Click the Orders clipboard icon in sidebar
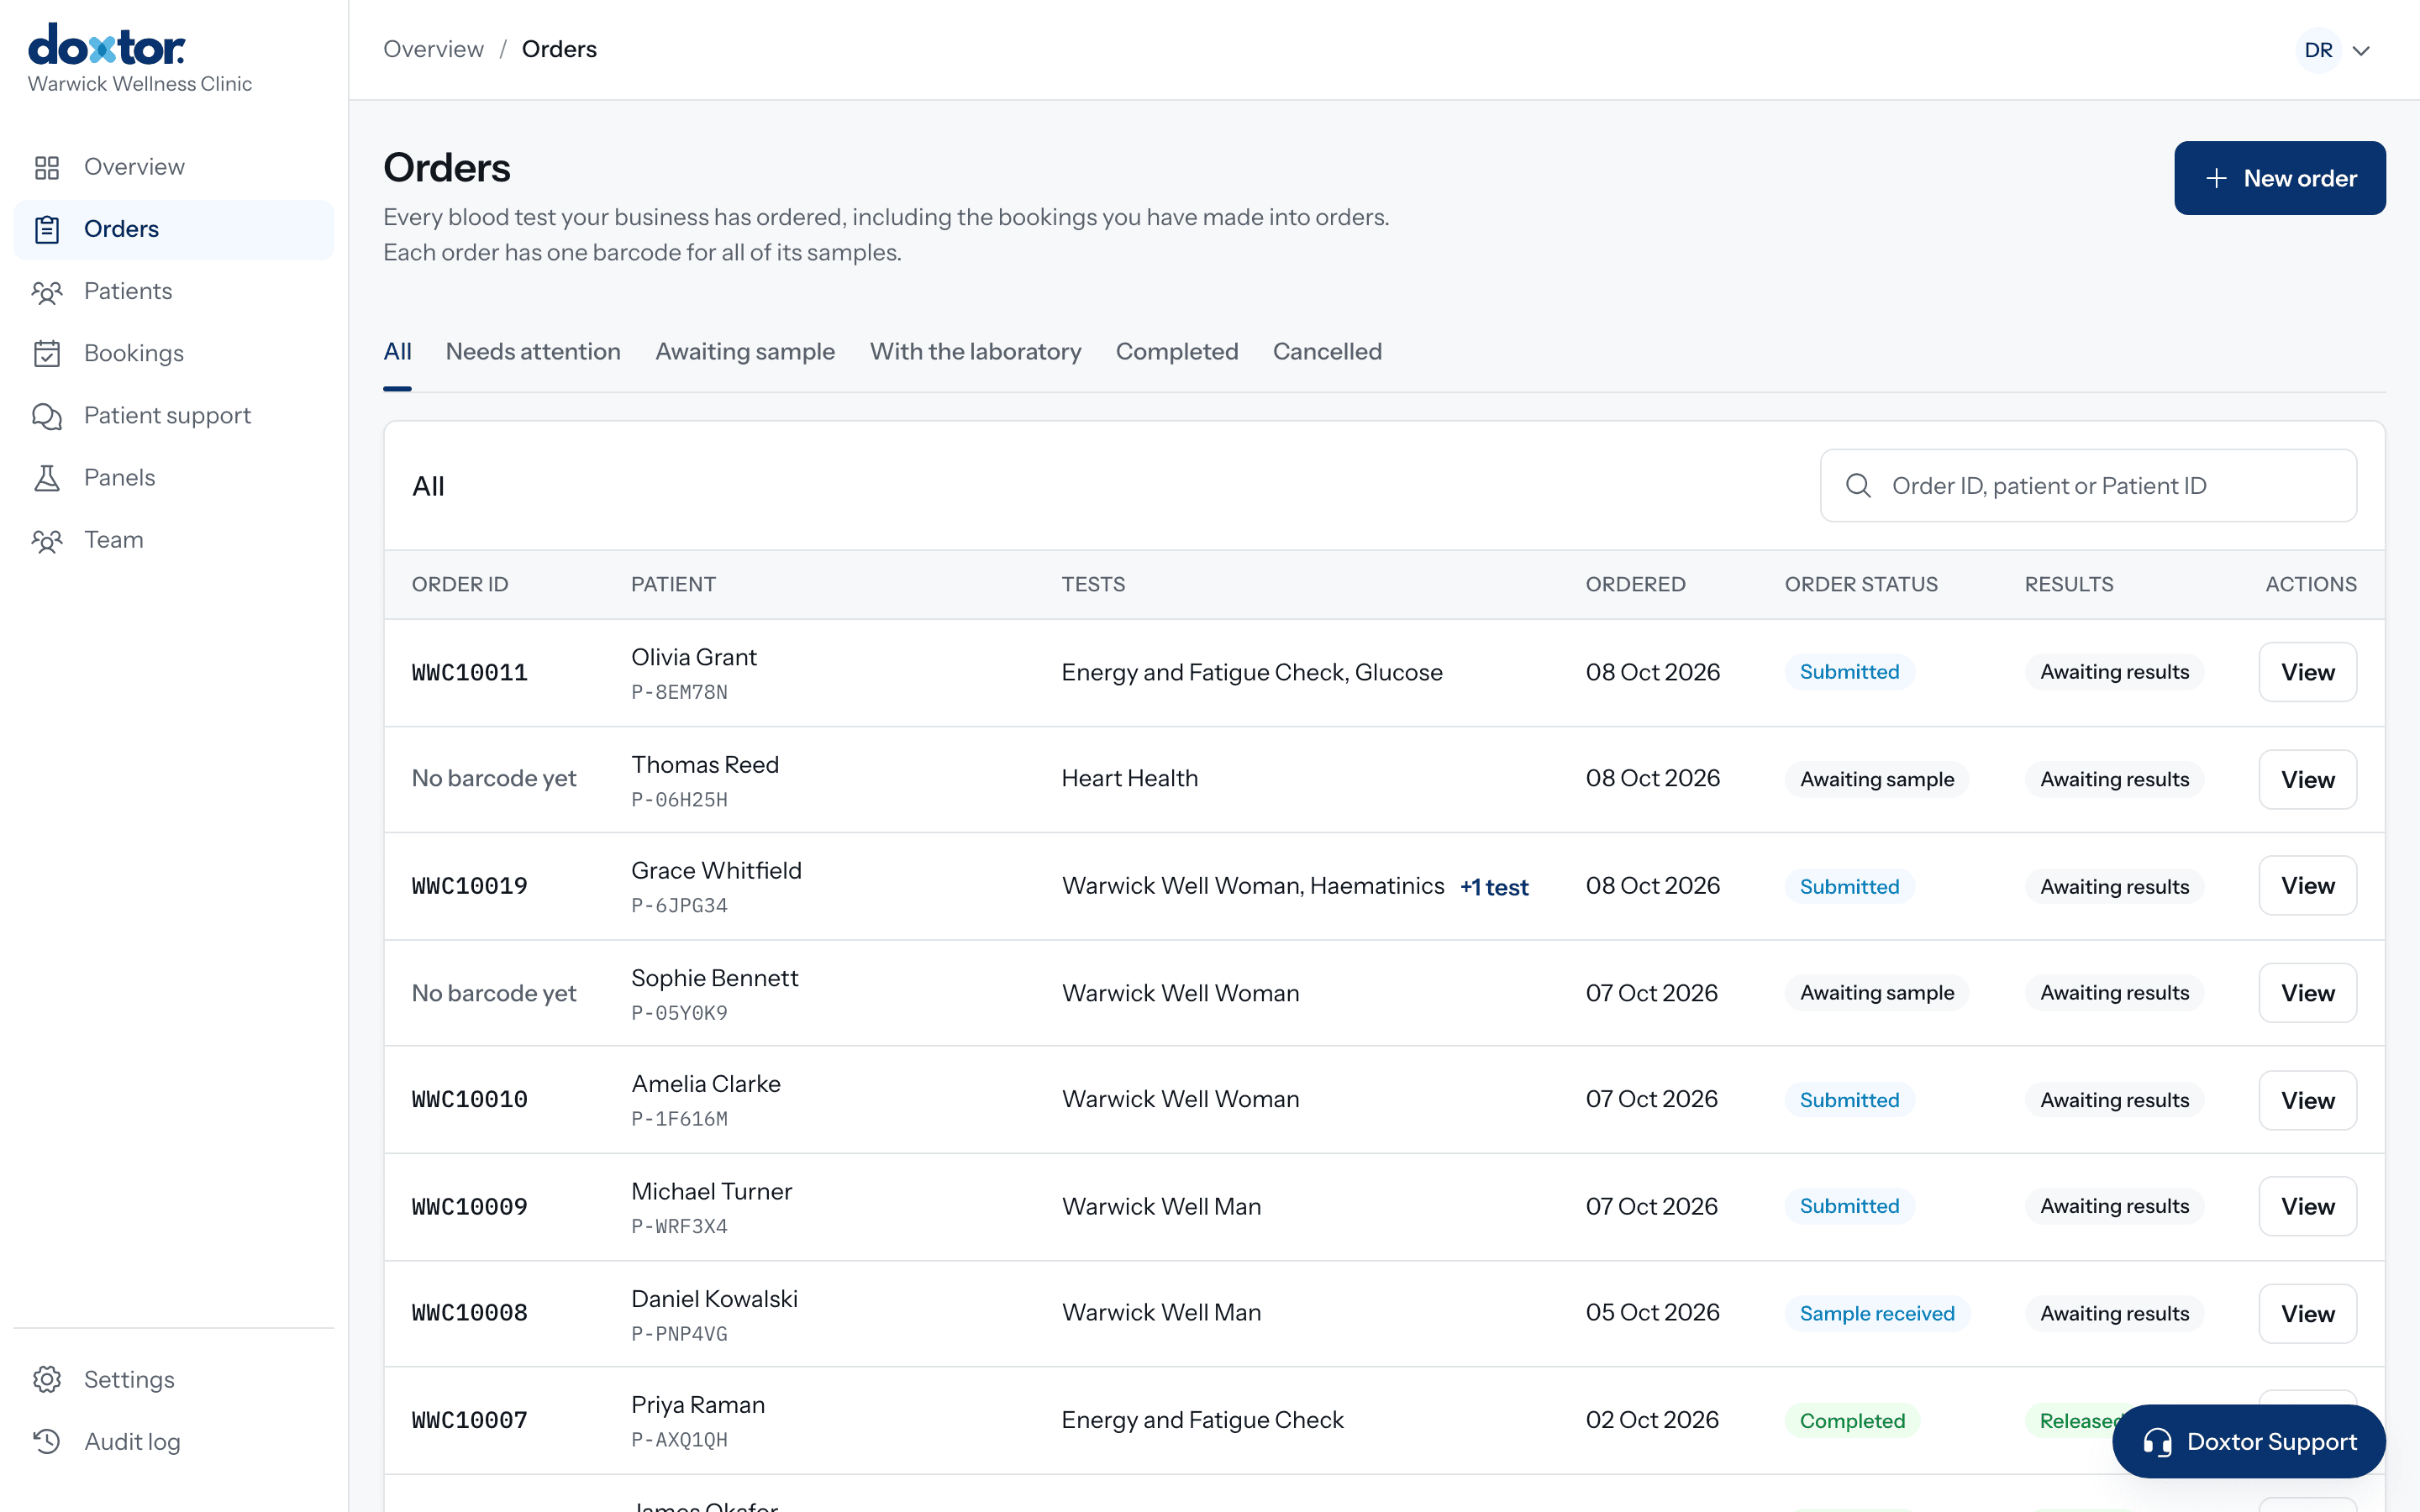The image size is (2420, 1512). coord(47,229)
